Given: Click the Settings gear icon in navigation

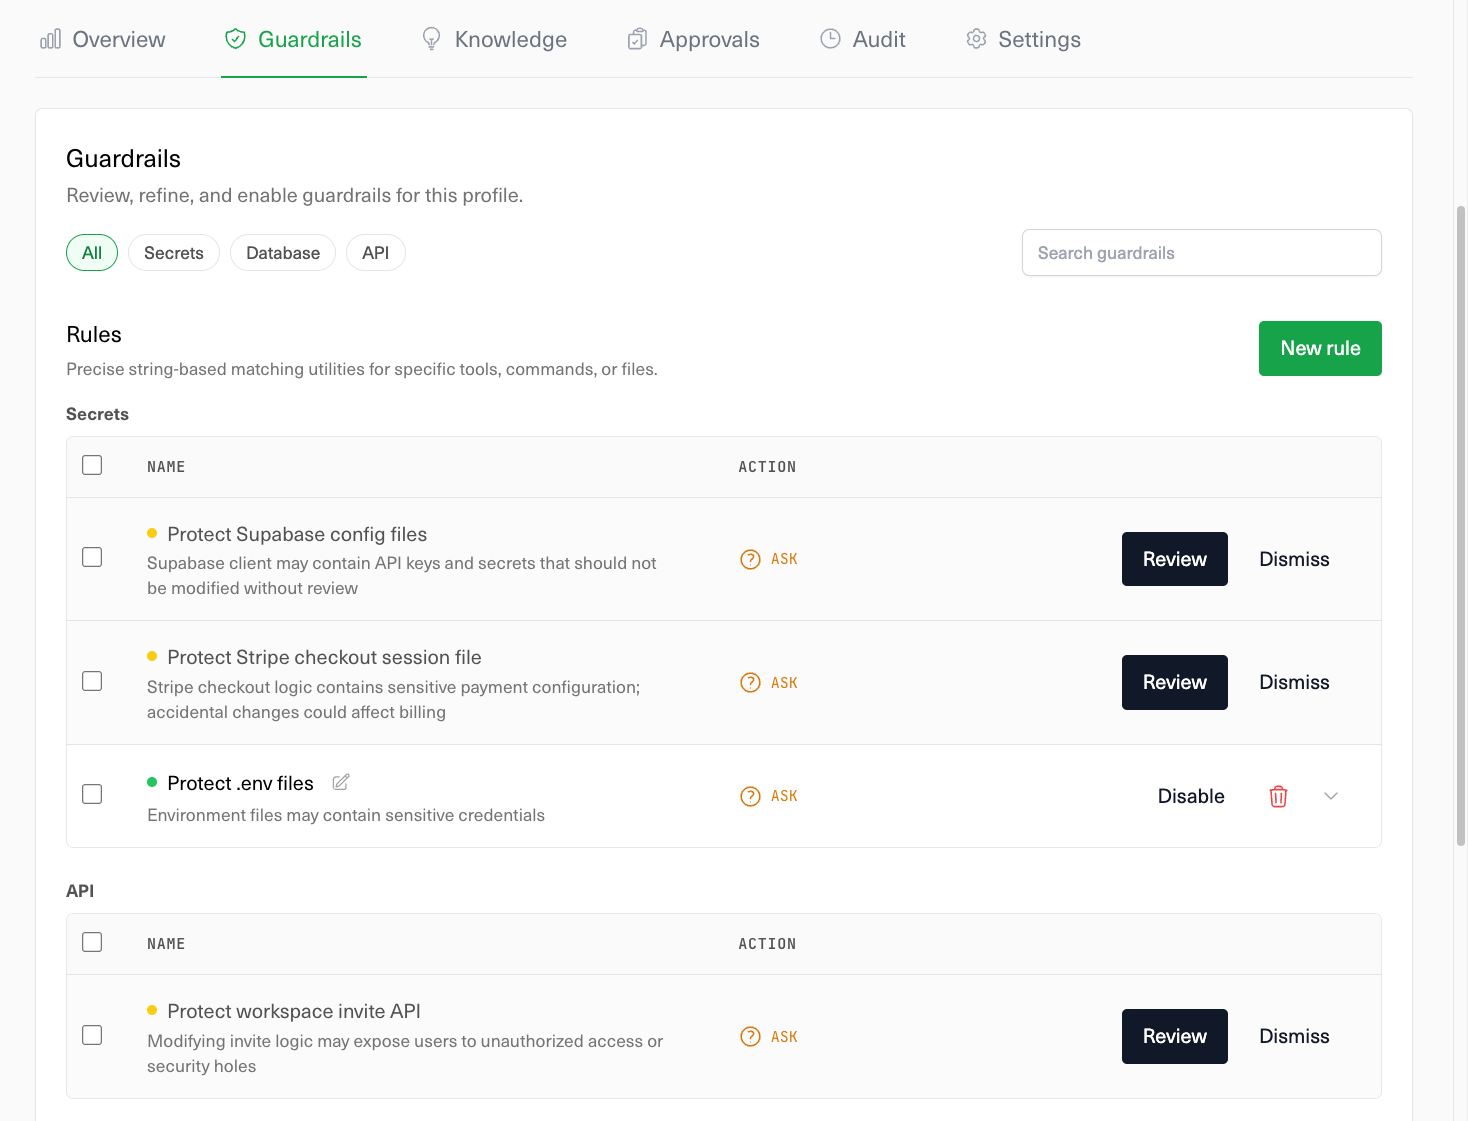Looking at the screenshot, I should tap(976, 39).
